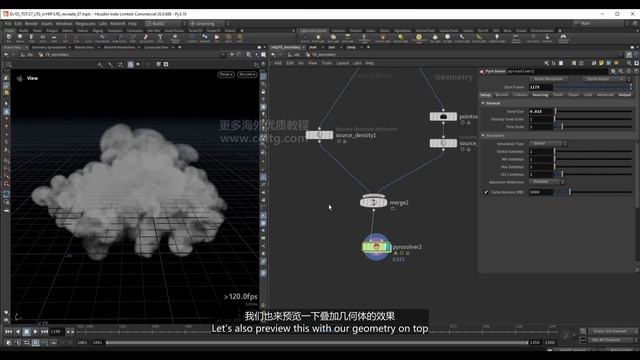Viewport: 640px width, 360px height.
Task: Open the Render menu
Action: click(x=31, y=24)
